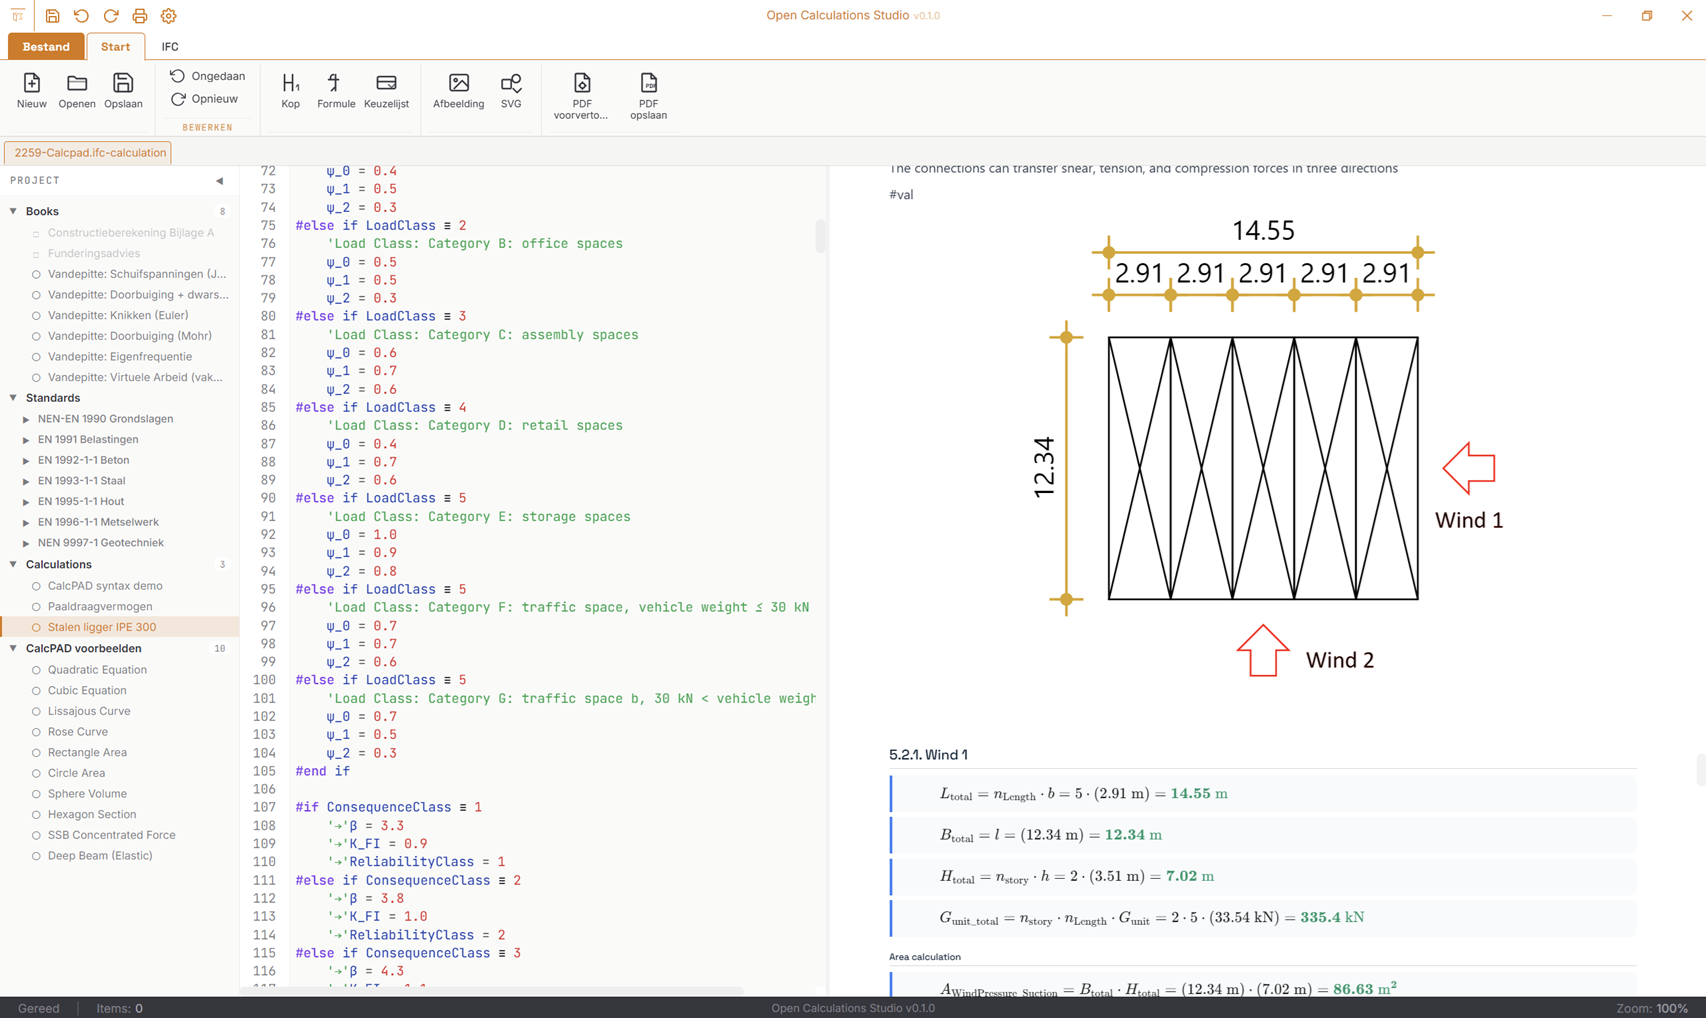
Task: Open Constructieberekening Bijlage A
Action: tap(120, 233)
